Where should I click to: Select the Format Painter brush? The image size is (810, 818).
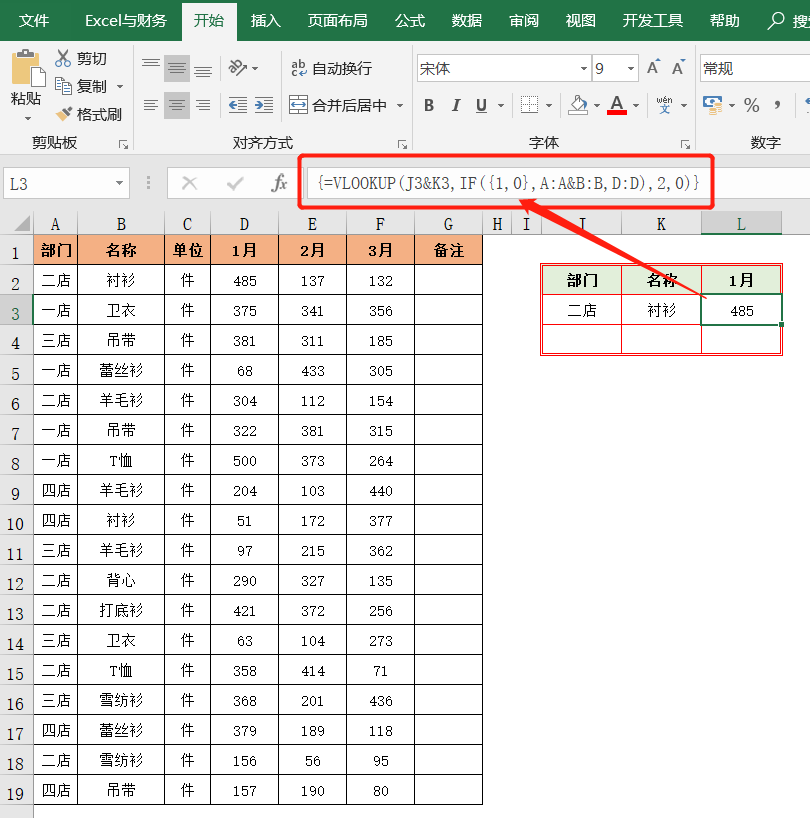click(x=64, y=114)
